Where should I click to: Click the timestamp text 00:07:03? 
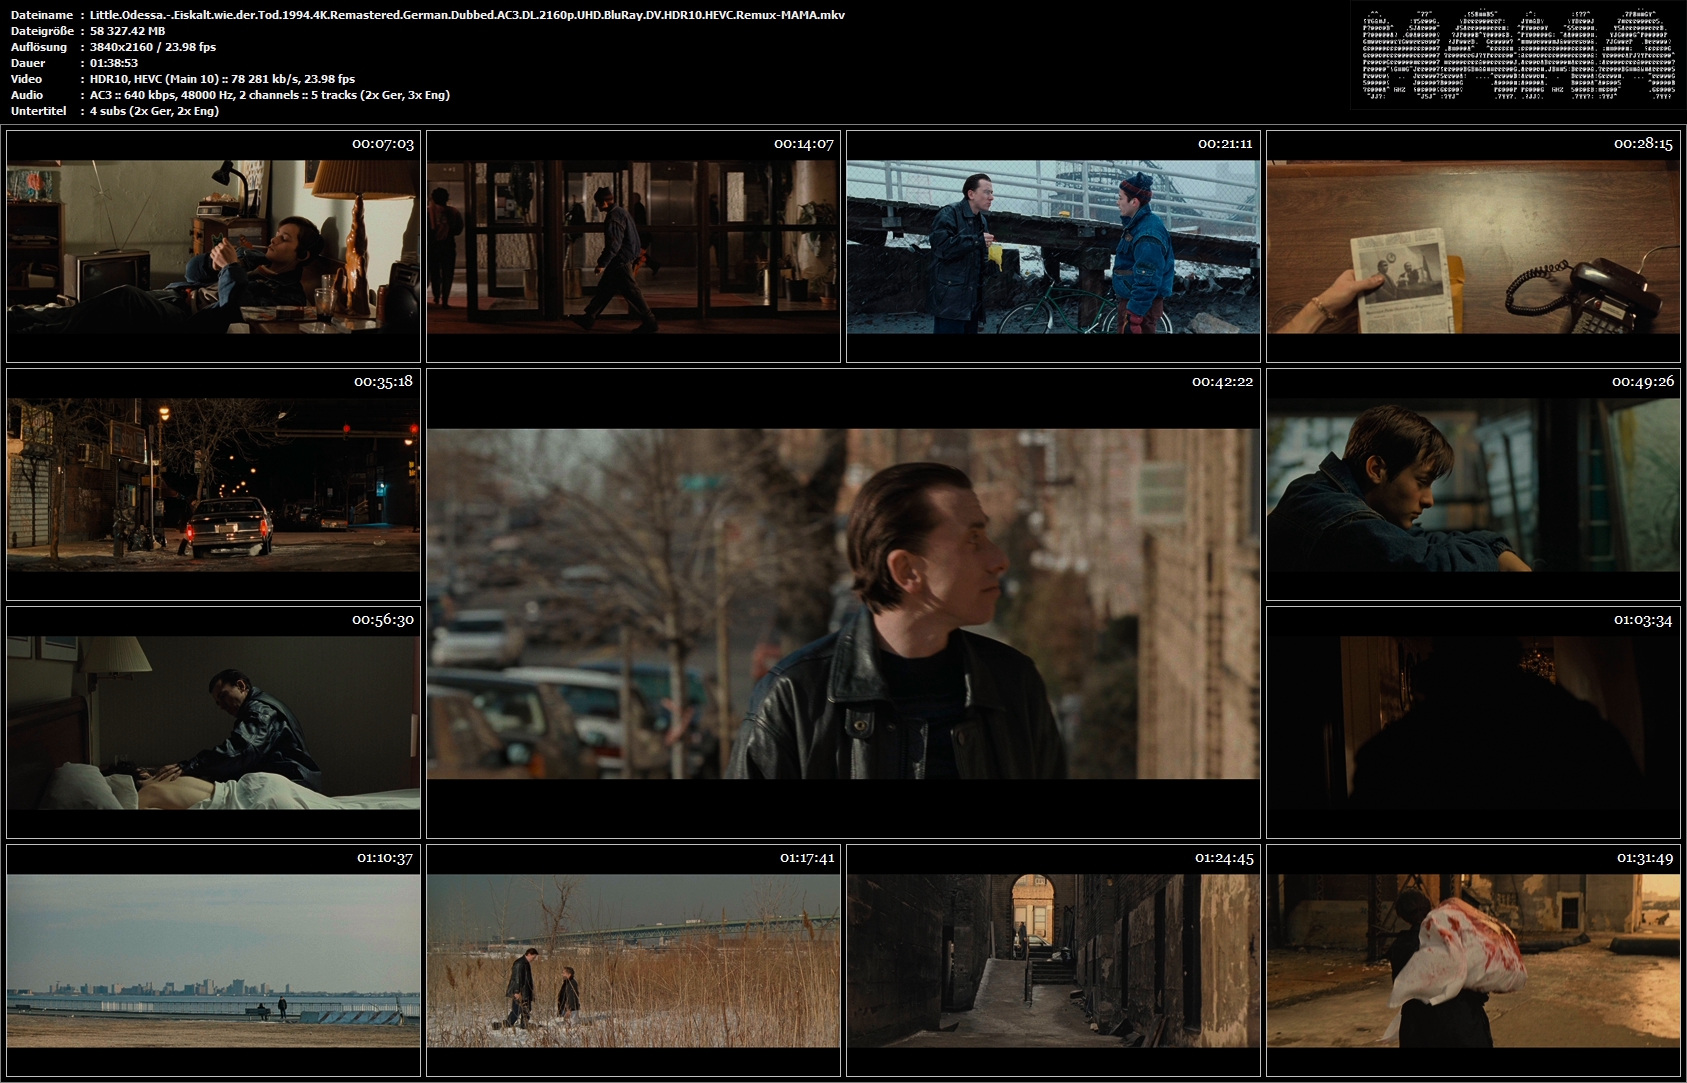tap(383, 144)
